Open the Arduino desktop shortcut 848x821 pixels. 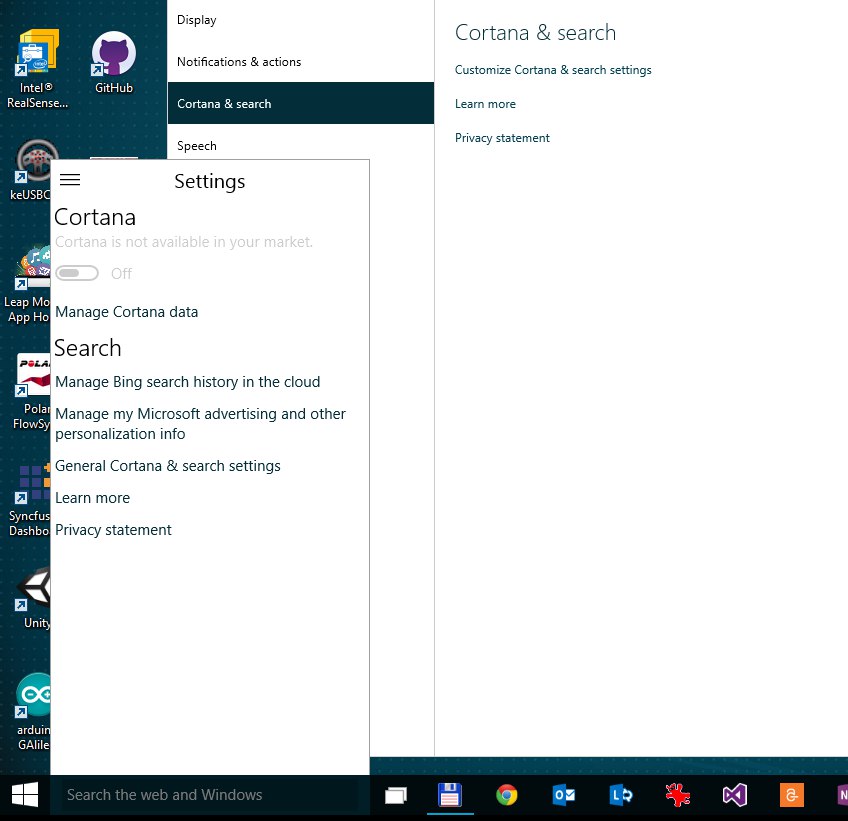(x=35, y=698)
